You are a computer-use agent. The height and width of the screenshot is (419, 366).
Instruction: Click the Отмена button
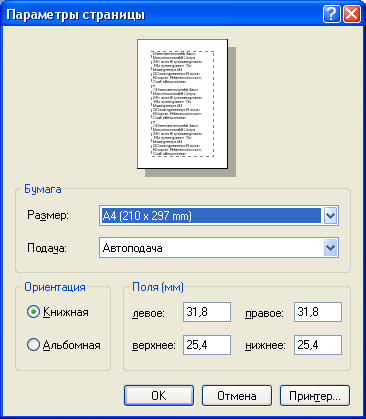pyautogui.click(x=237, y=396)
